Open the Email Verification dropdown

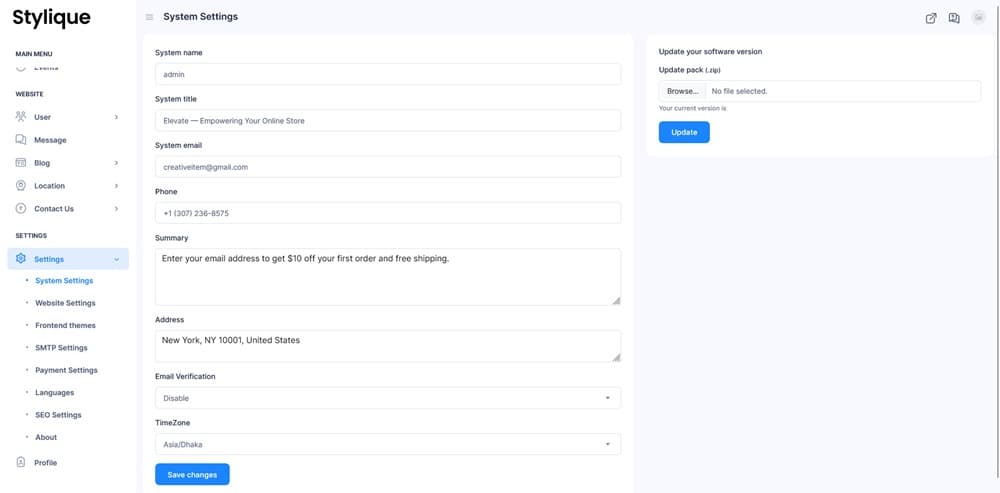point(387,398)
